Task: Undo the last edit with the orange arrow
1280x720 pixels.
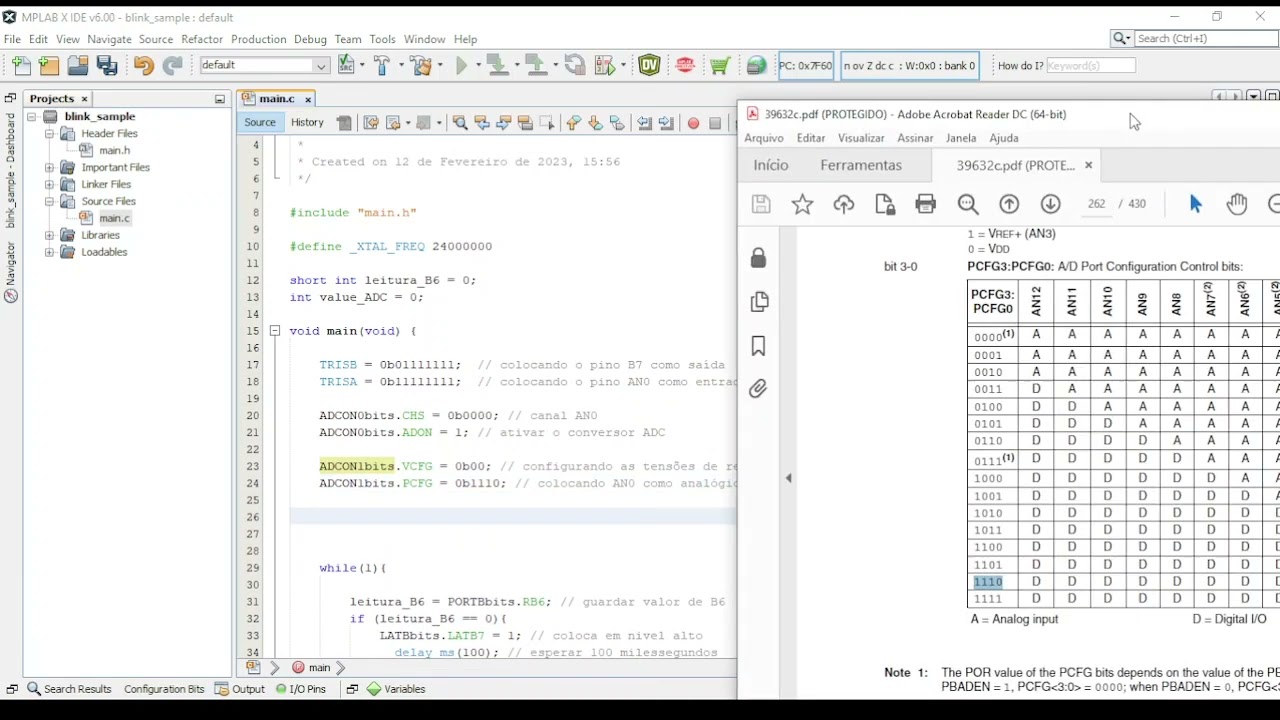Action: point(143,66)
